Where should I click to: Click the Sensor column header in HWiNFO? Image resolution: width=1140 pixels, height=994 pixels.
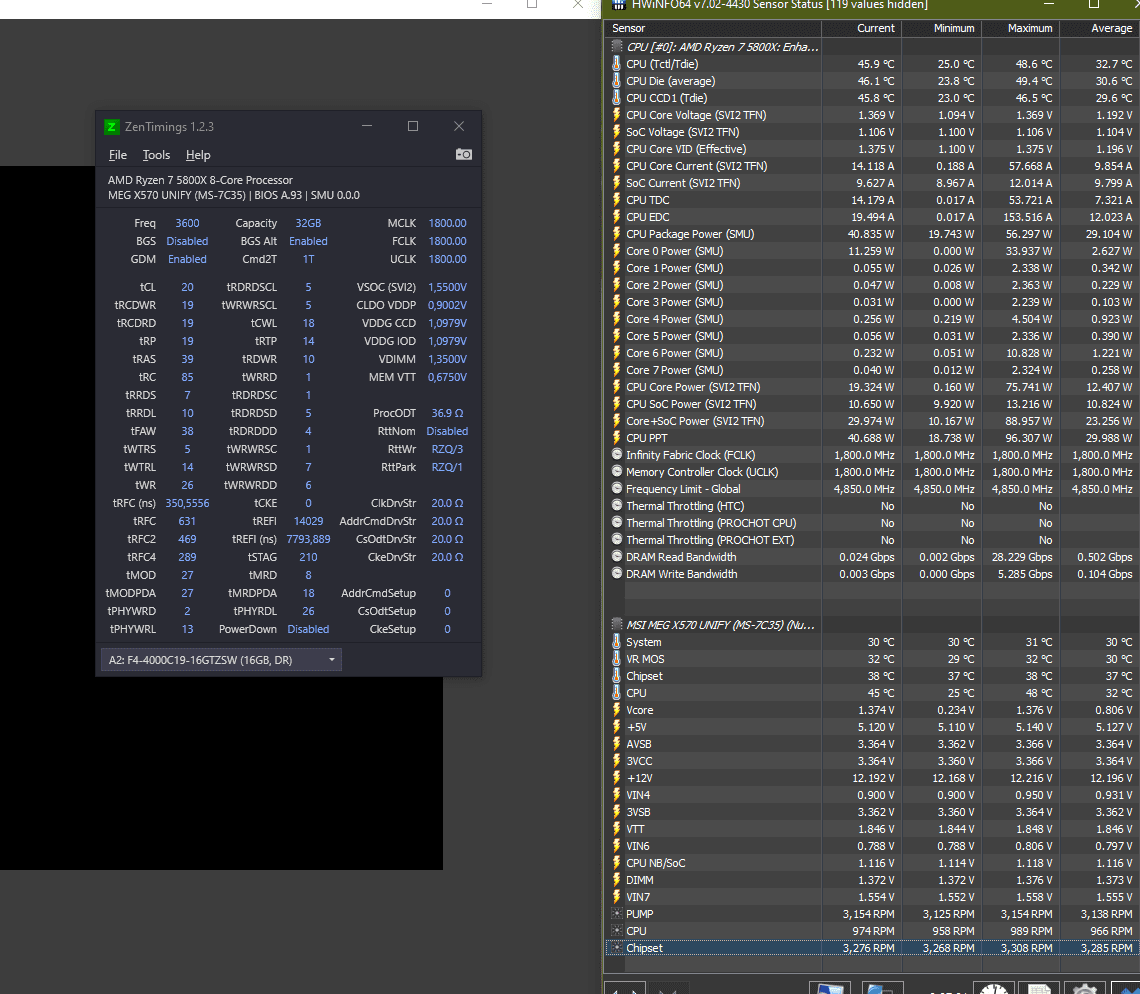pos(713,28)
